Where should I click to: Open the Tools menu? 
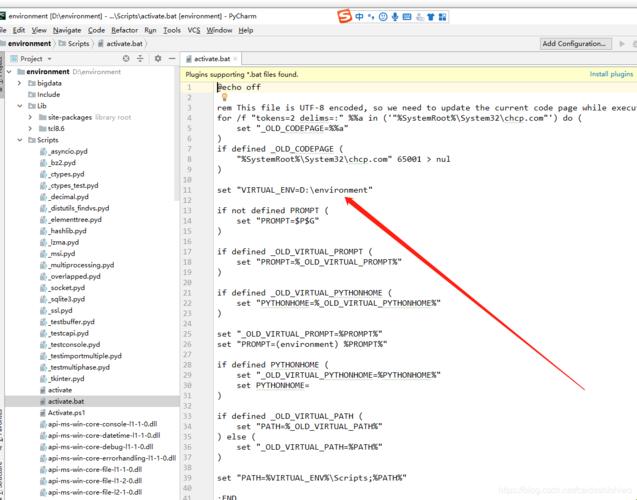(172, 30)
